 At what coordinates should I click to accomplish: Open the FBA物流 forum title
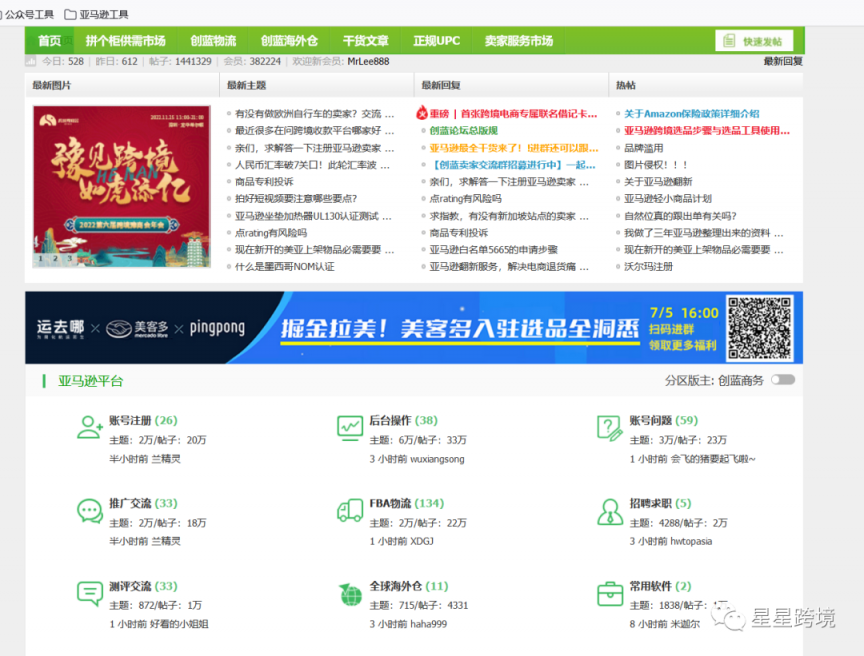390,503
